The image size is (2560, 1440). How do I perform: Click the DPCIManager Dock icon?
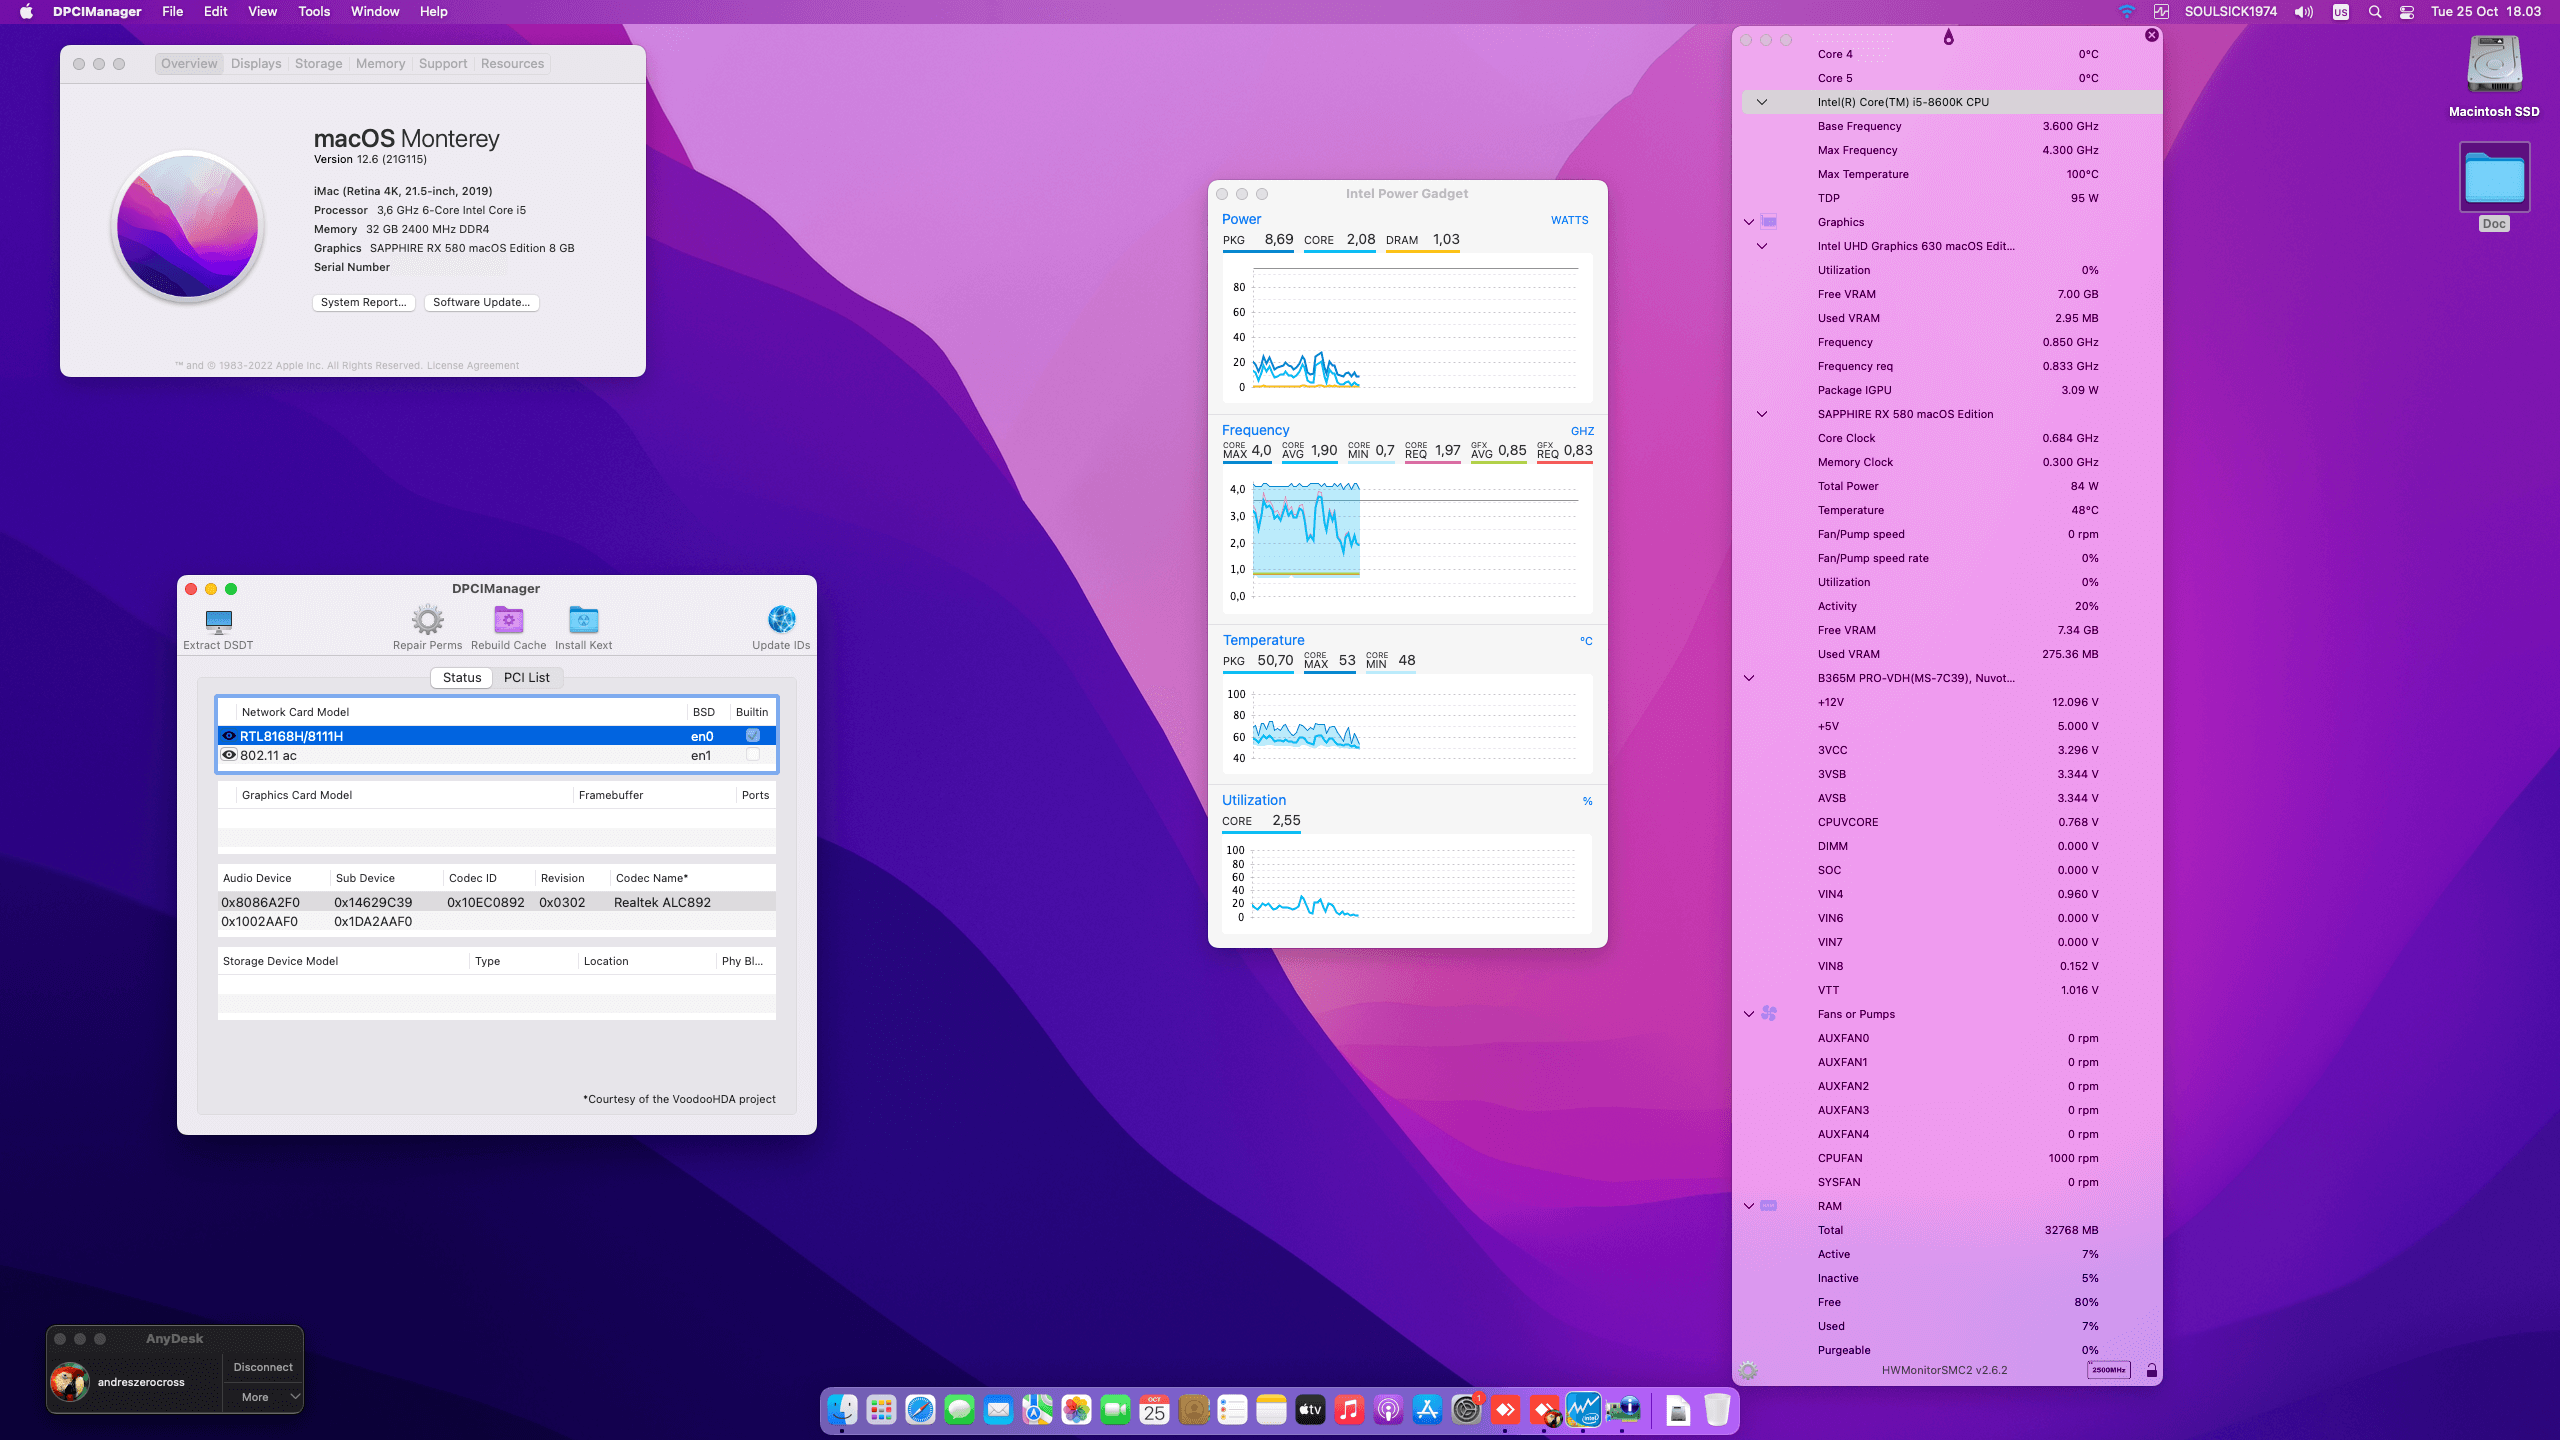point(1622,1410)
